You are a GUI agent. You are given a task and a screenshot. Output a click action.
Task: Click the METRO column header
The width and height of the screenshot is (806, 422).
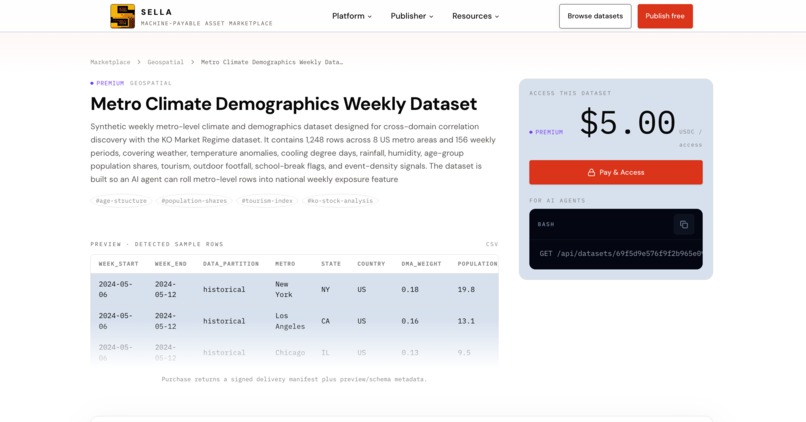click(285, 264)
